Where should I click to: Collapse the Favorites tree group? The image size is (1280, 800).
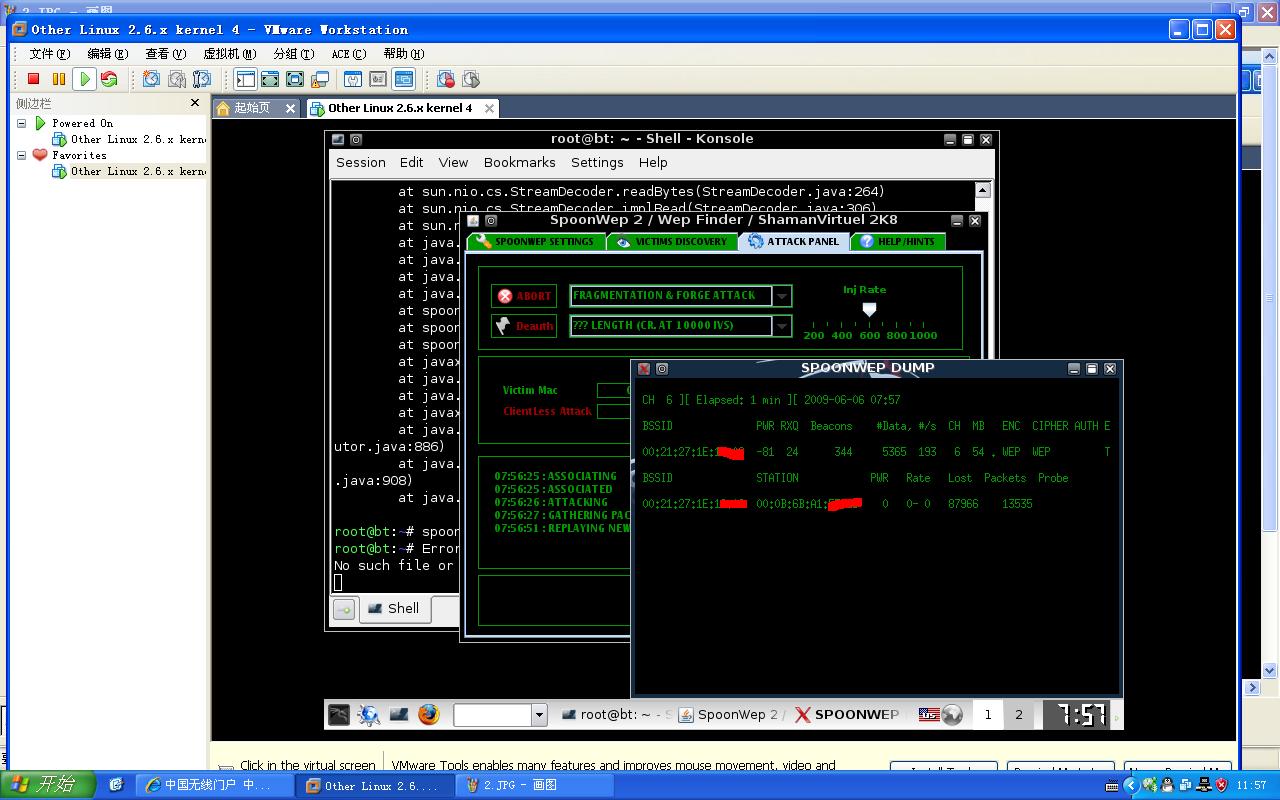22,155
